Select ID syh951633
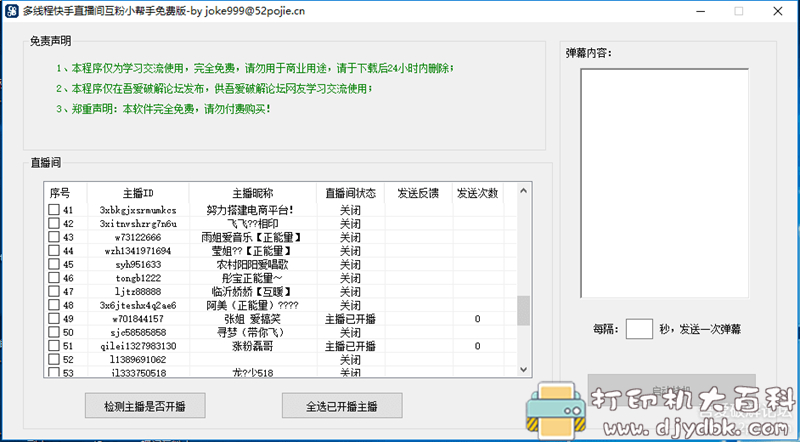The width and height of the screenshot is (800, 442). click(x=138, y=264)
